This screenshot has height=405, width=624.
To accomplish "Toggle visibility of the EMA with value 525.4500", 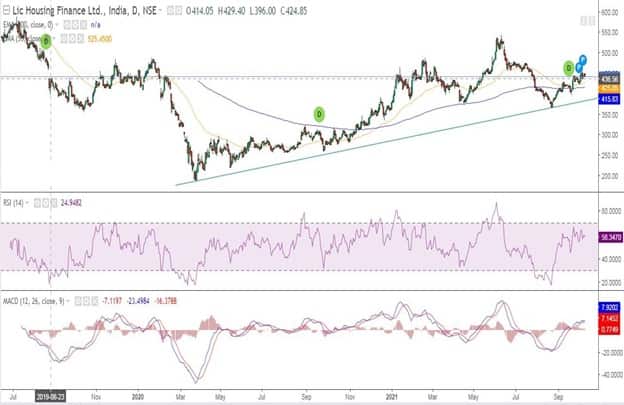I will (64, 39).
